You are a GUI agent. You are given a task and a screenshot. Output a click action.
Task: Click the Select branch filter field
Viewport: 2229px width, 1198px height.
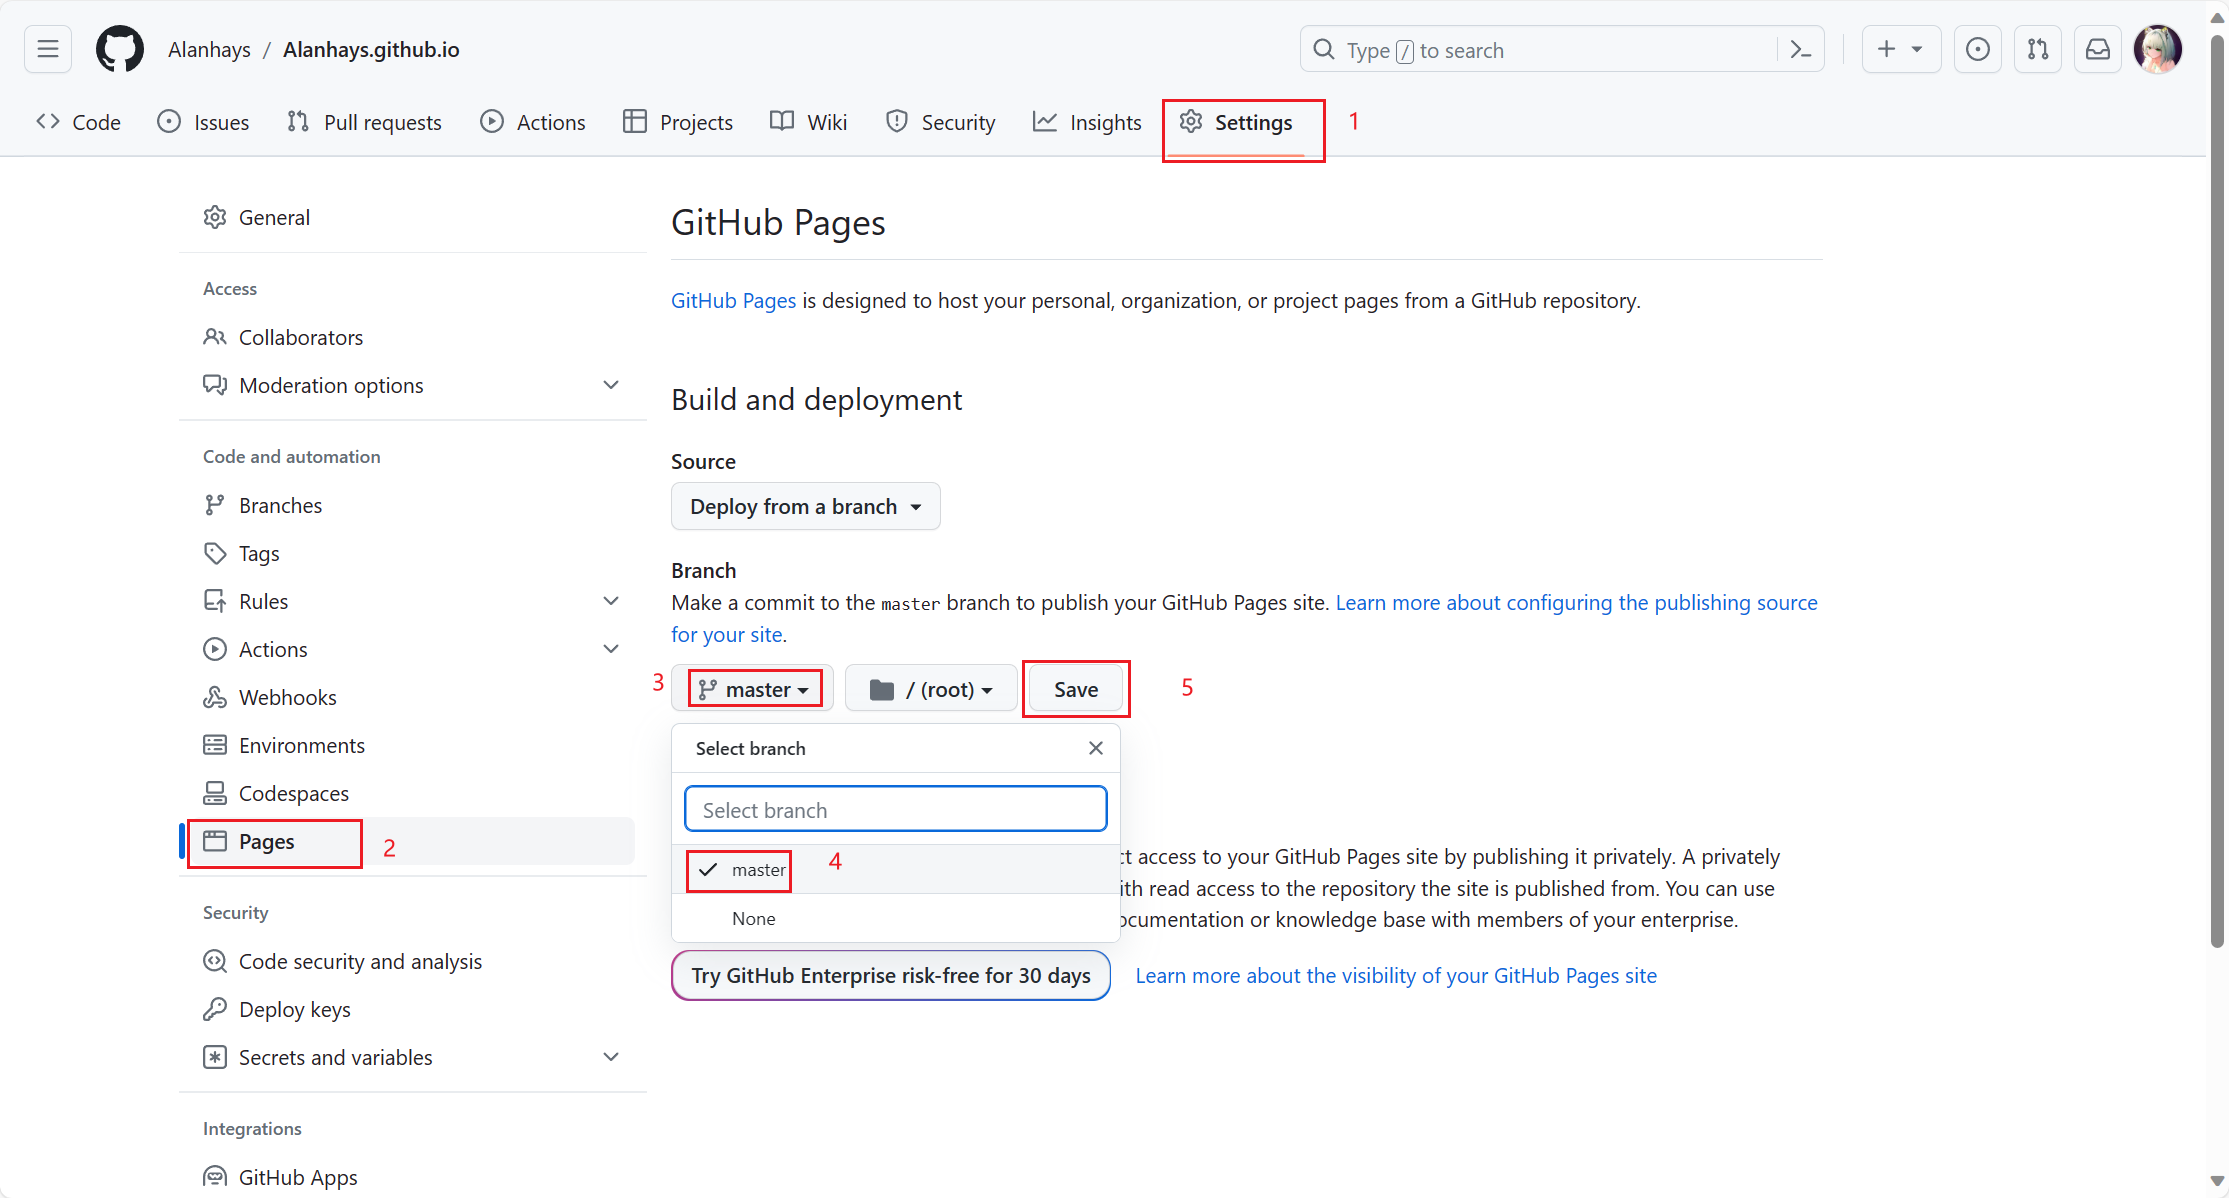pyautogui.click(x=895, y=809)
